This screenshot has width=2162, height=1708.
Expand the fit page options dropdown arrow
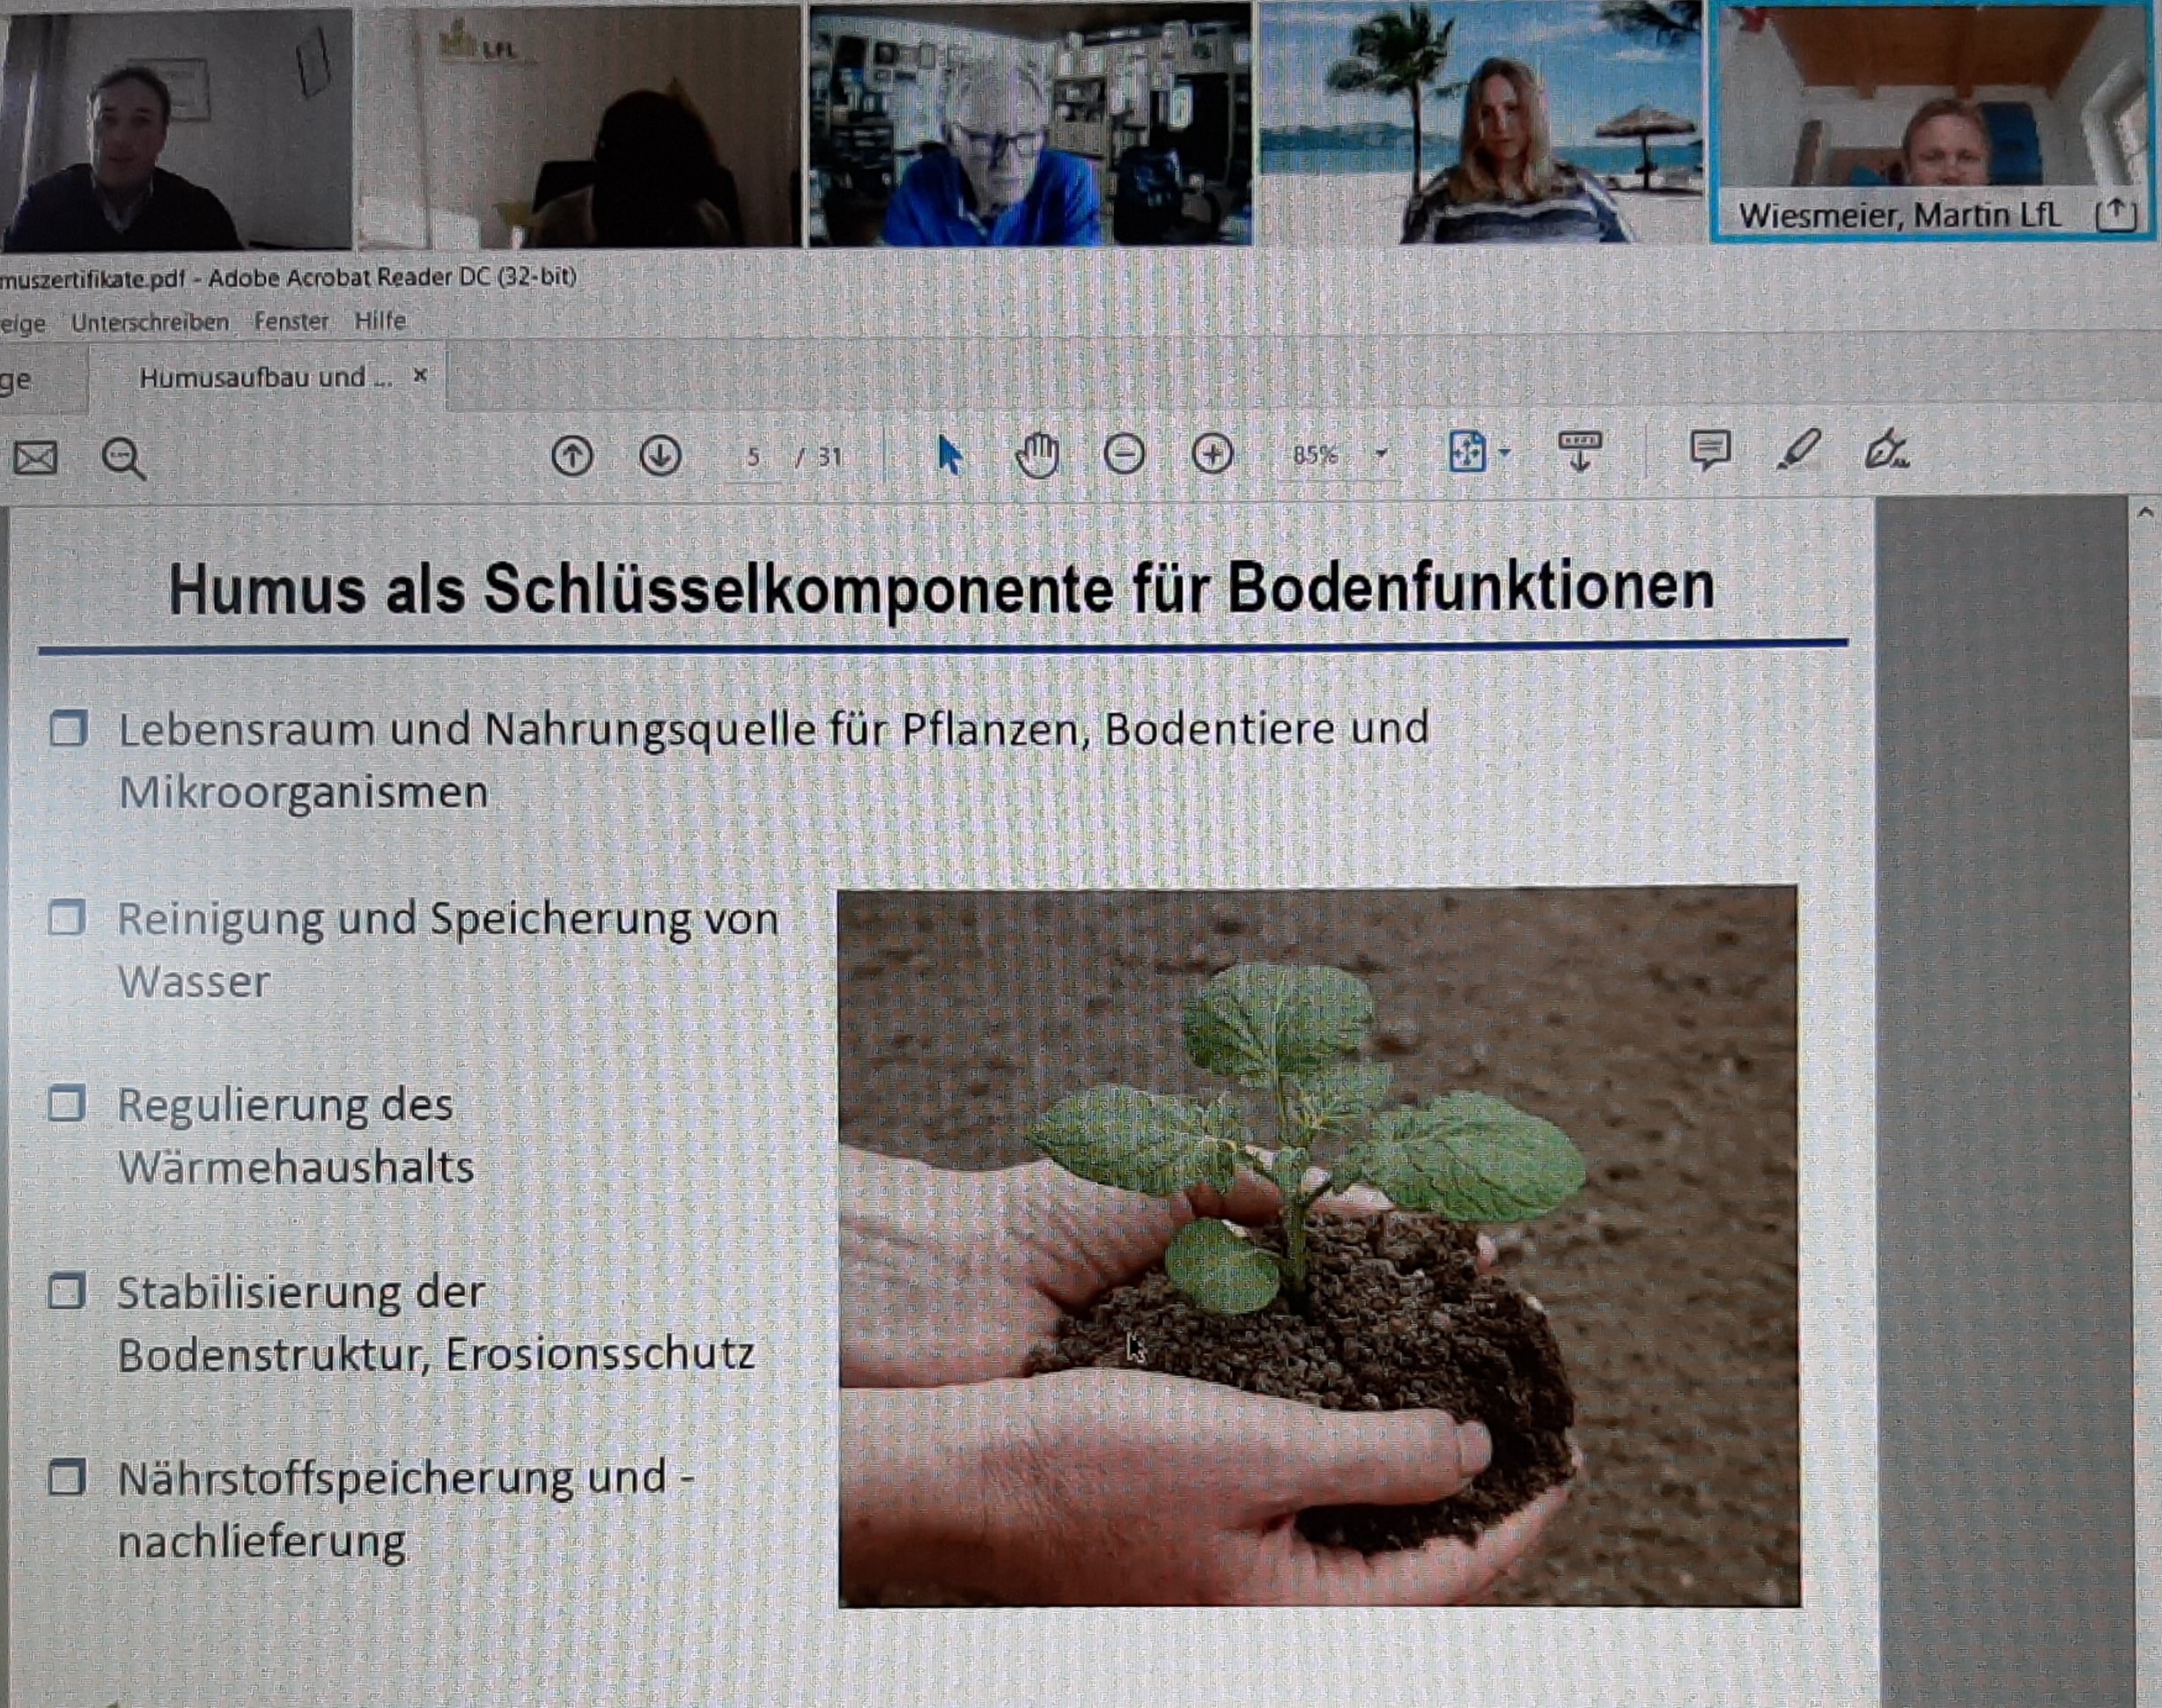click(x=1505, y=453)
